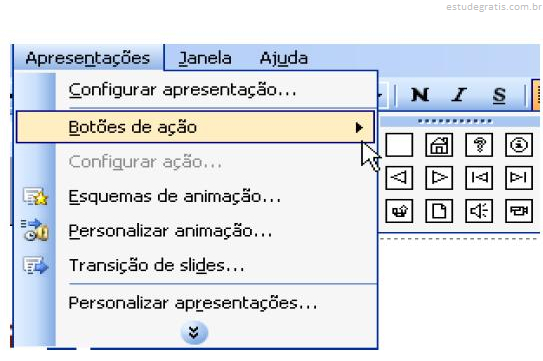The height and width of the screenshot is (361, 543).
Task: Select the Beginning action button
Action: (x=479, y=178)
